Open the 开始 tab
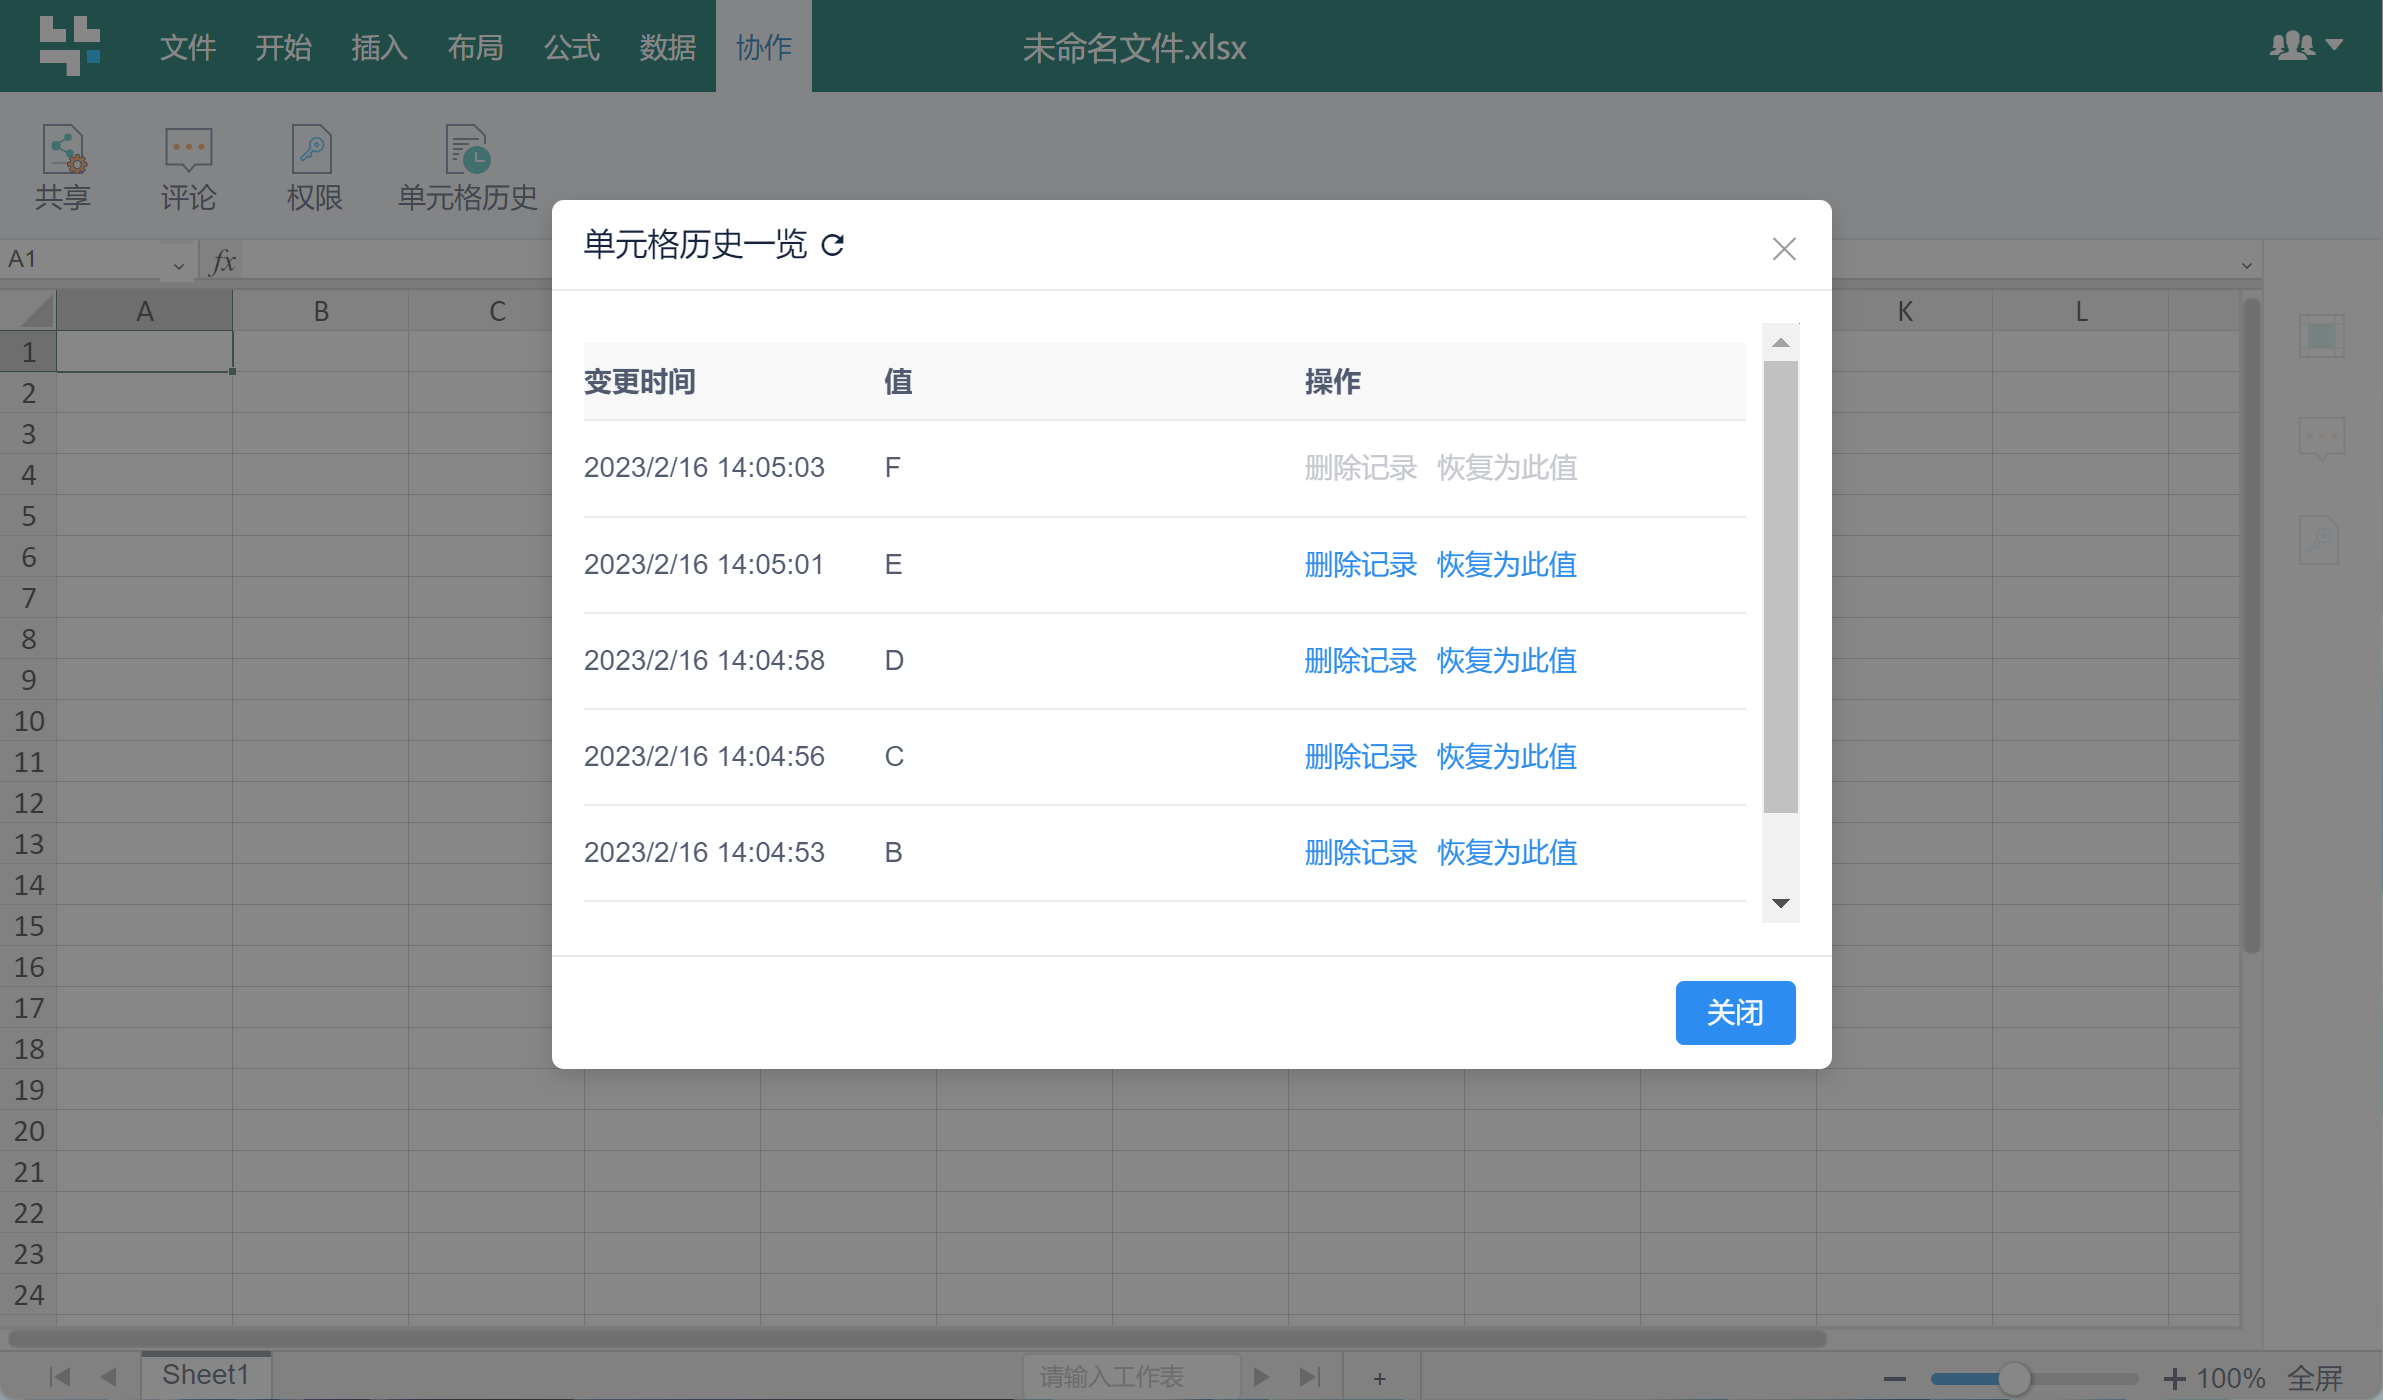 pyautogui.click(x=284, y=47)
